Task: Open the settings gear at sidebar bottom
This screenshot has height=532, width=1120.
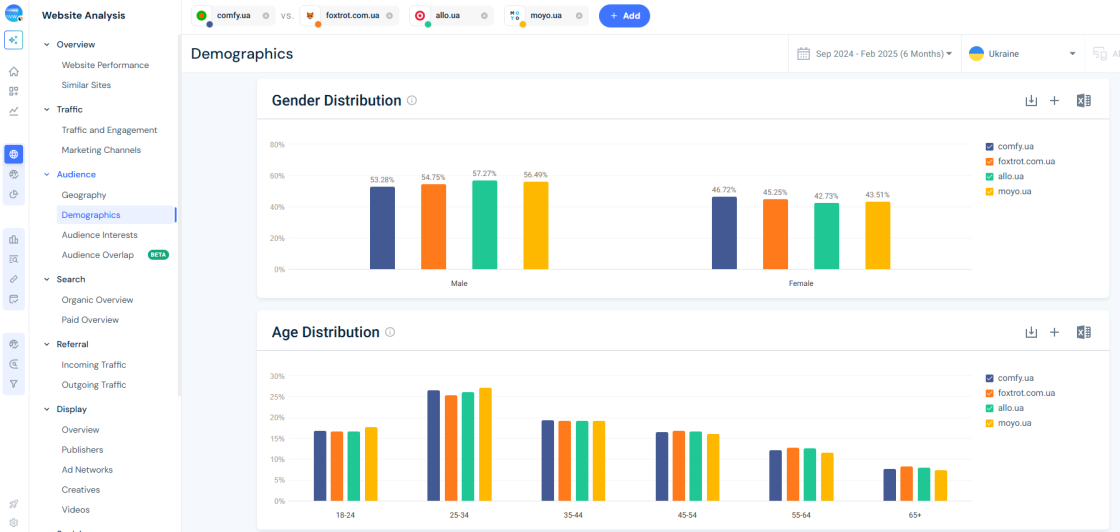Action: 14,522
